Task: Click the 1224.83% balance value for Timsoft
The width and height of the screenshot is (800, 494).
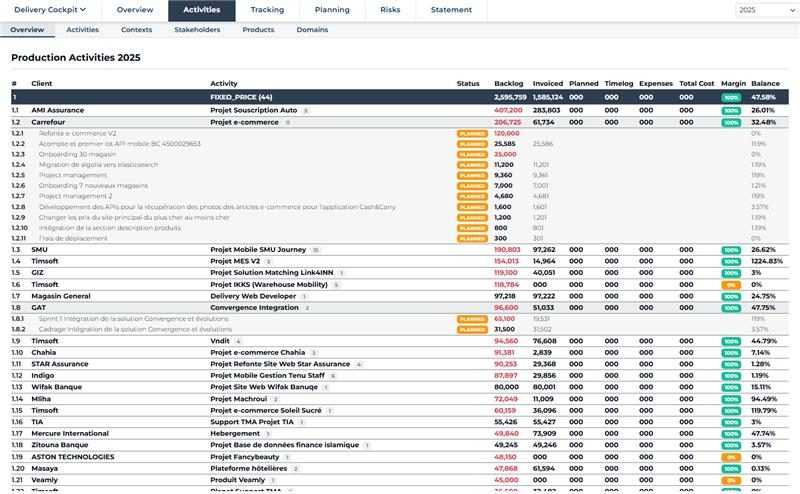Action: (x=767, y=261)
